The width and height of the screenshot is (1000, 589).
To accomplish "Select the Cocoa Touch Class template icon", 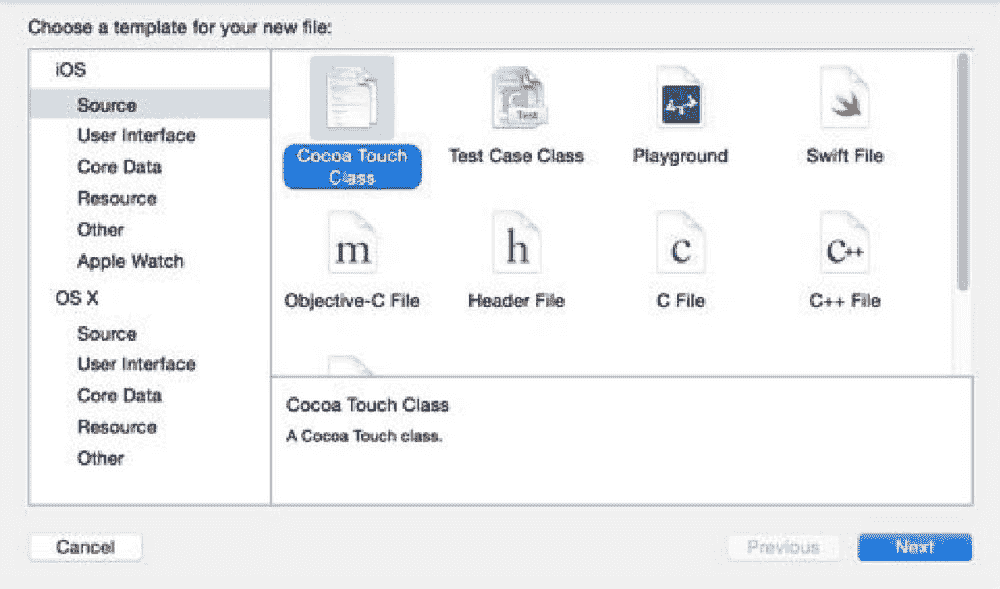I will [x=352, y=99].
